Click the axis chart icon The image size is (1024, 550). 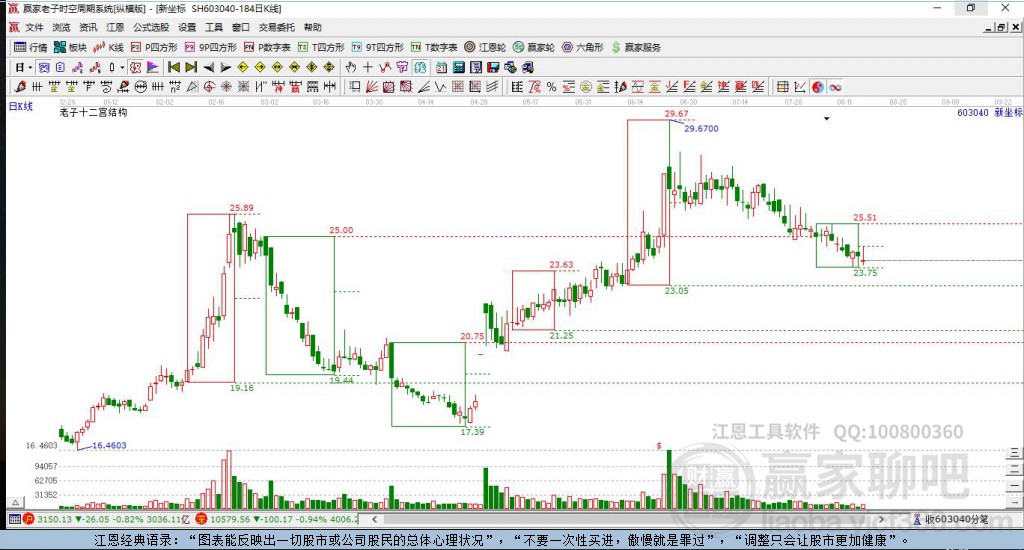[x=800, y=87]
